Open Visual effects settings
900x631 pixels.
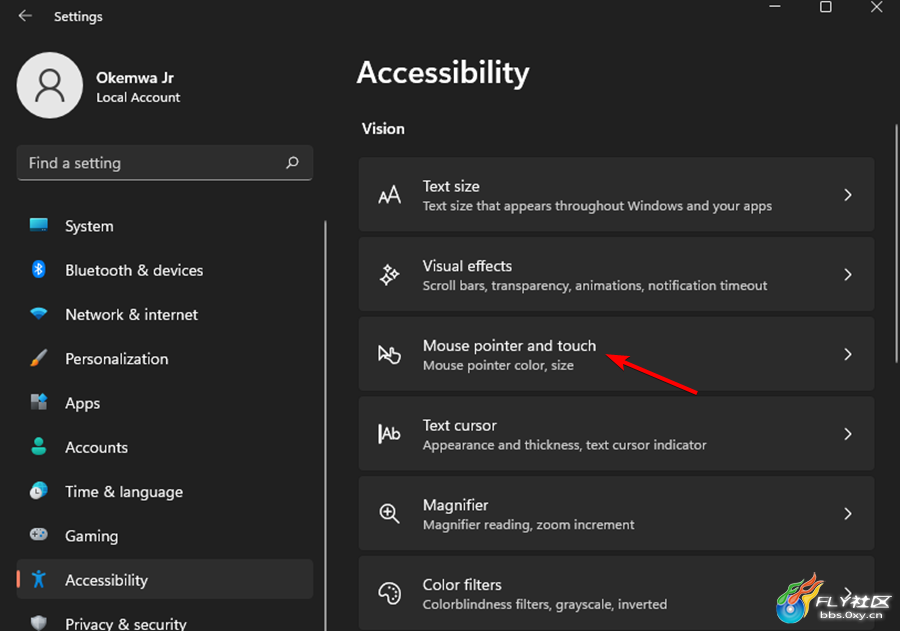pos(616,274)
